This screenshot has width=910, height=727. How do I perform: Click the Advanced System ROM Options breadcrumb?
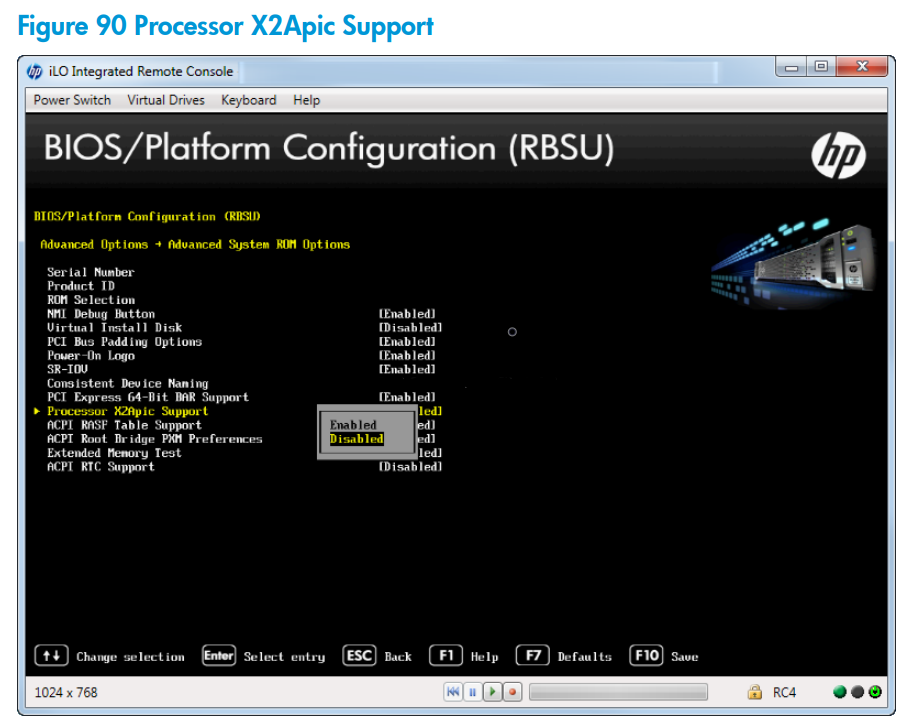coord(259,244)
